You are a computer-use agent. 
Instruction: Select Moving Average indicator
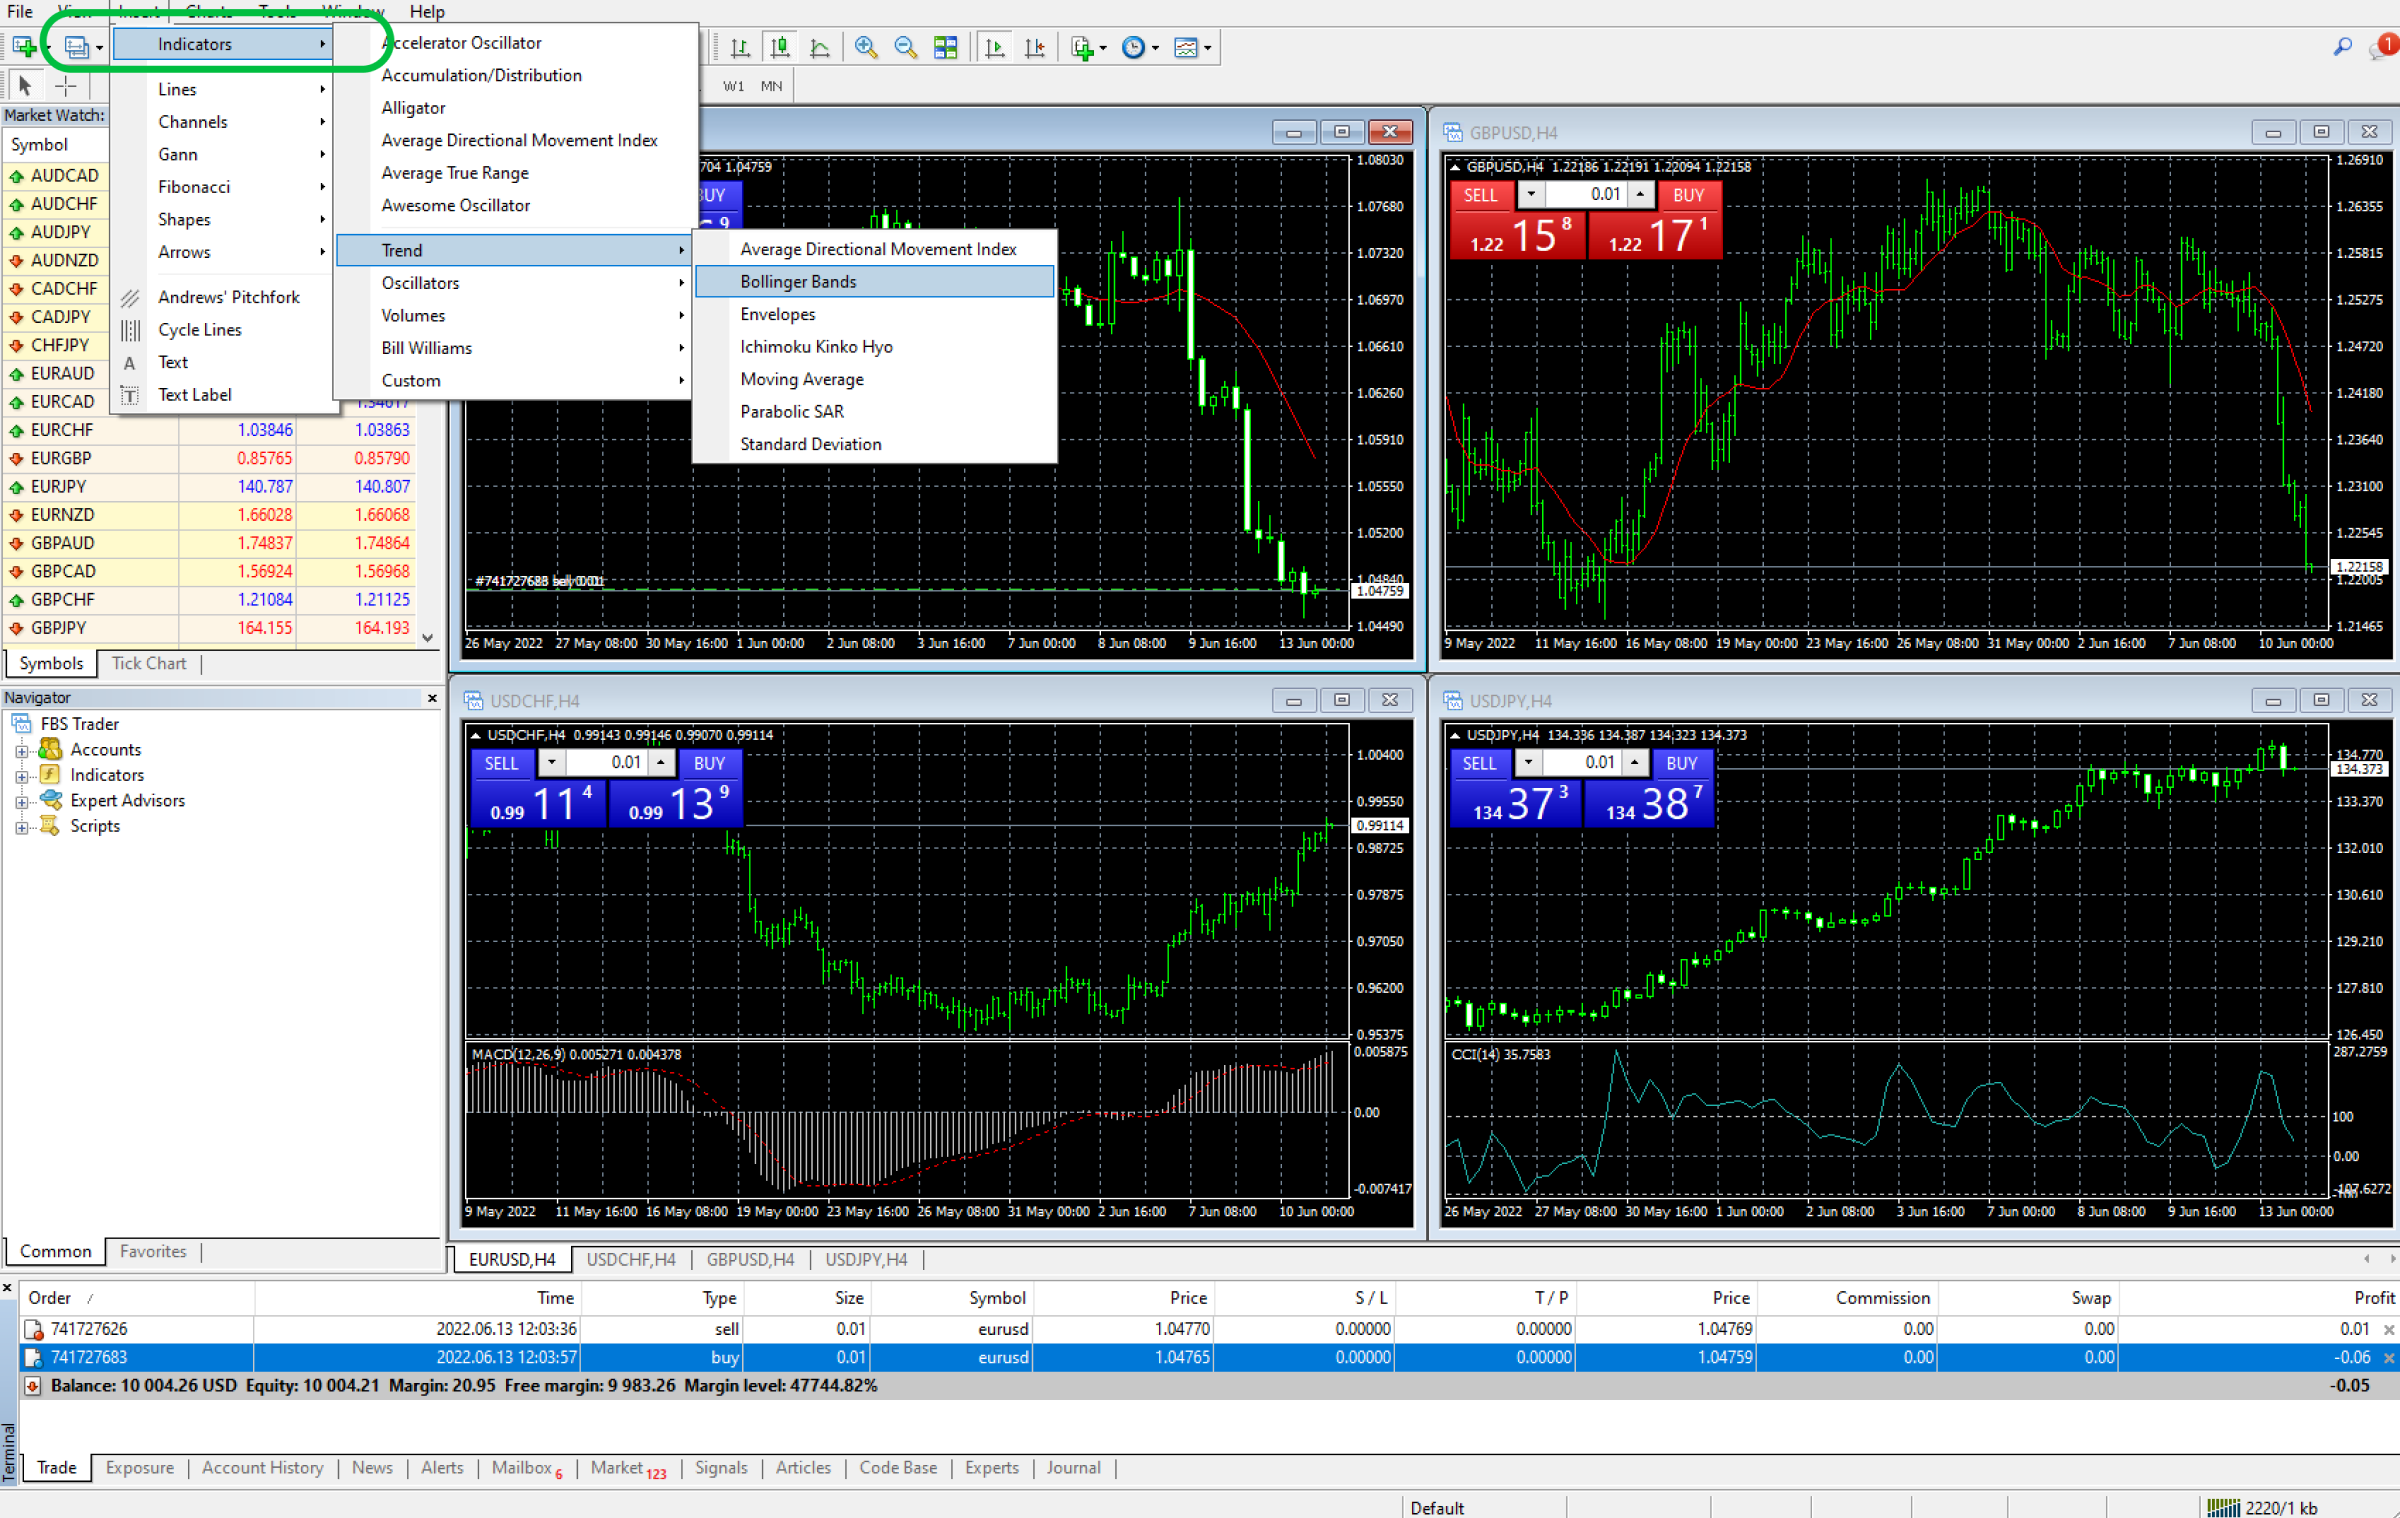click(x=874, y=379)
